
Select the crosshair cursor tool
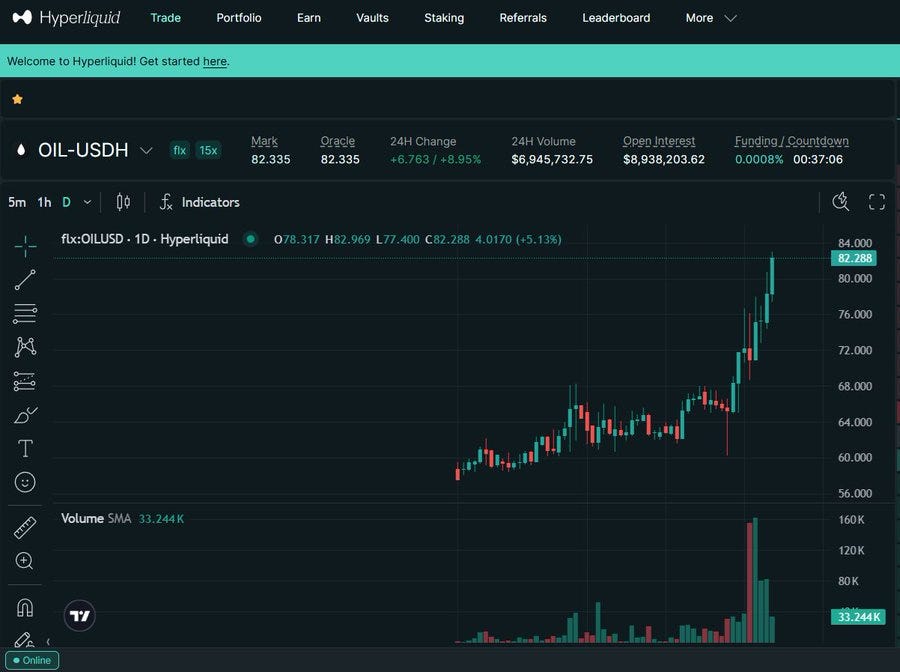click(25, 247)
